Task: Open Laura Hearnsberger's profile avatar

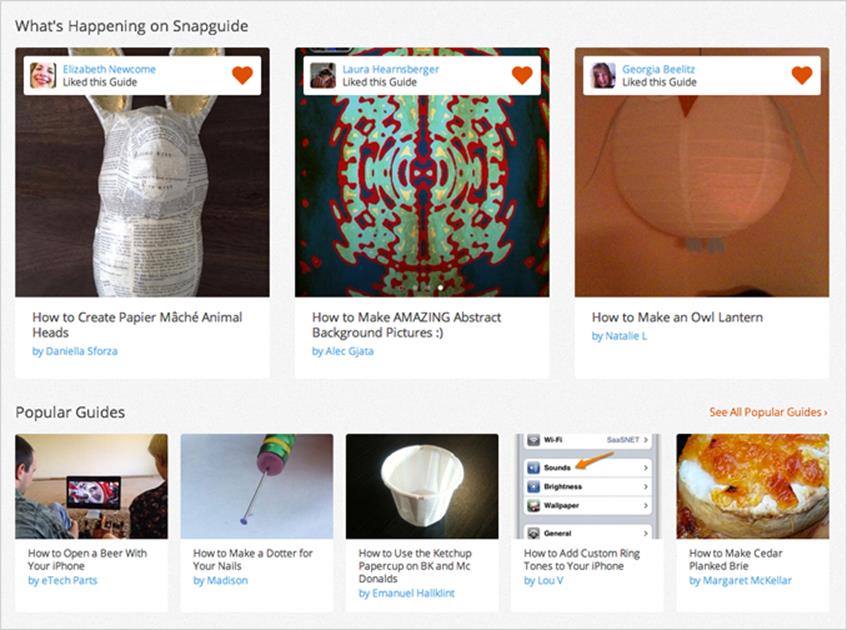Action: pyautogui.click(x=323, y=75)
